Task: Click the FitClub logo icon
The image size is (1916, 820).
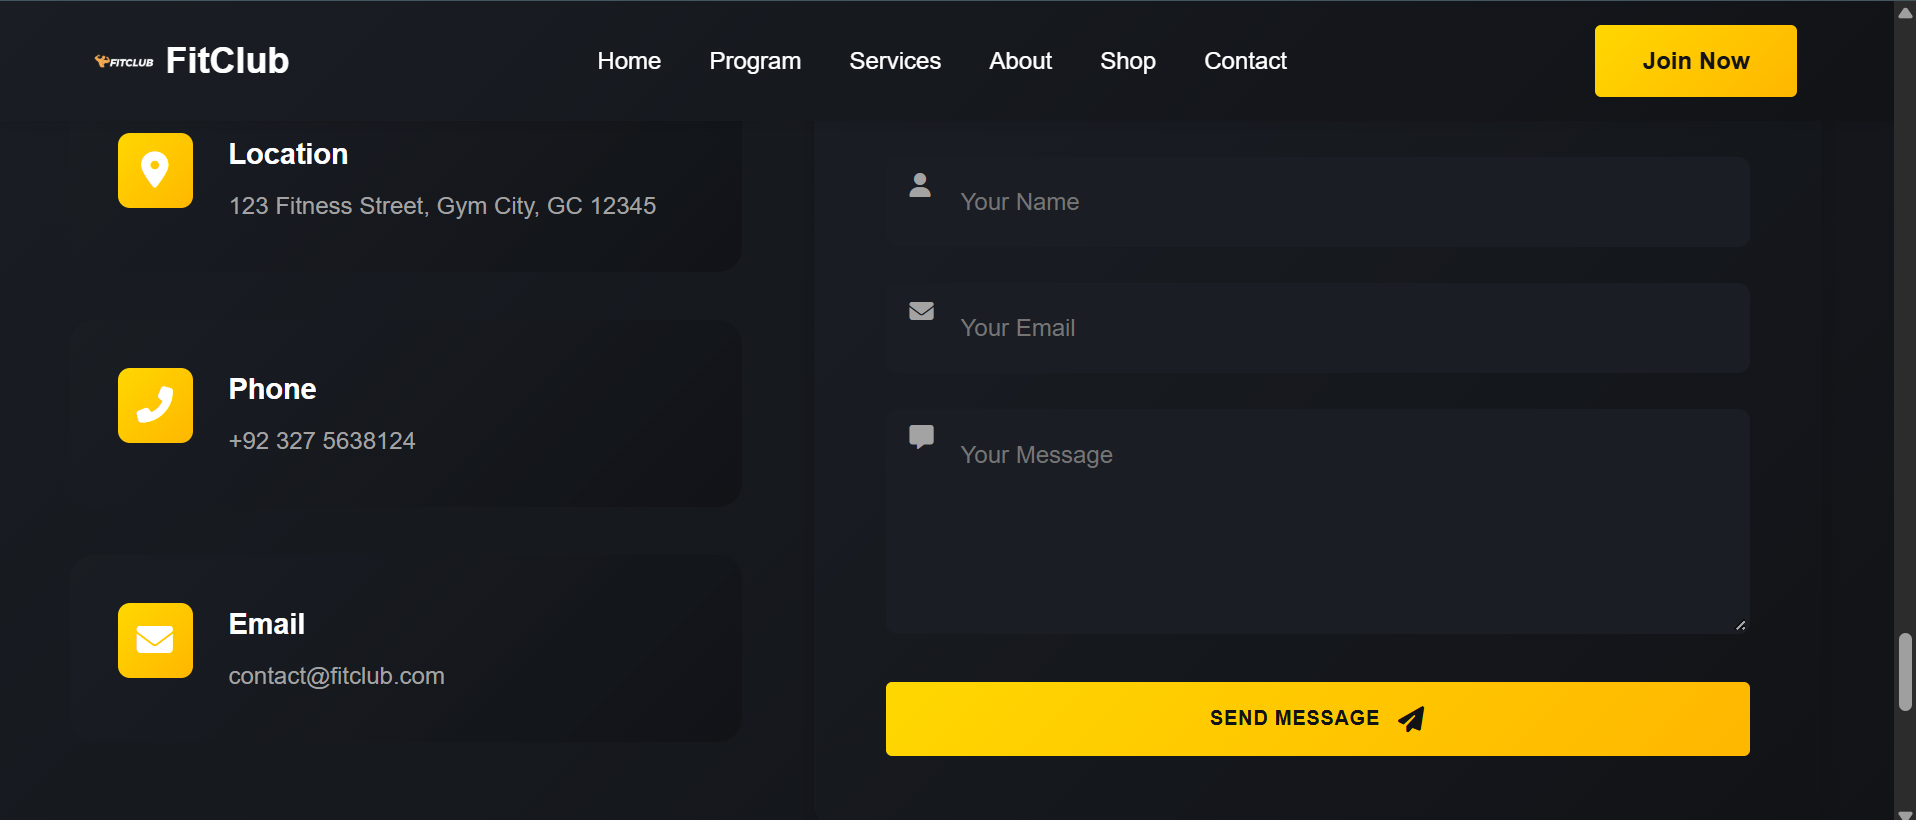Action: (x=124, y=62)
